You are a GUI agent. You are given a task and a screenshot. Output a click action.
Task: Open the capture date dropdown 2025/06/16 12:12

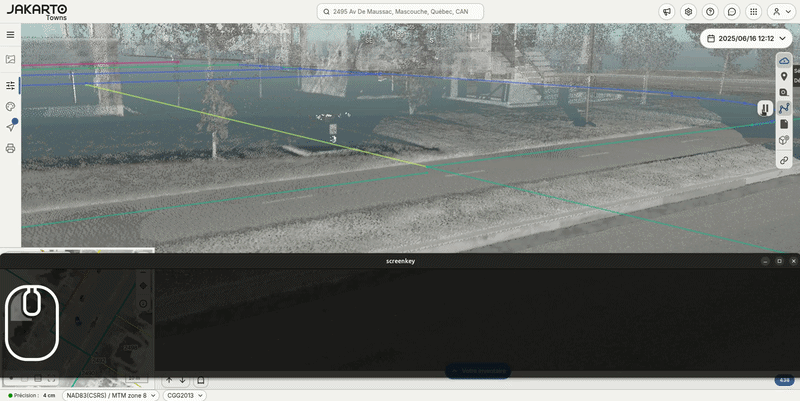coord(746,38)
